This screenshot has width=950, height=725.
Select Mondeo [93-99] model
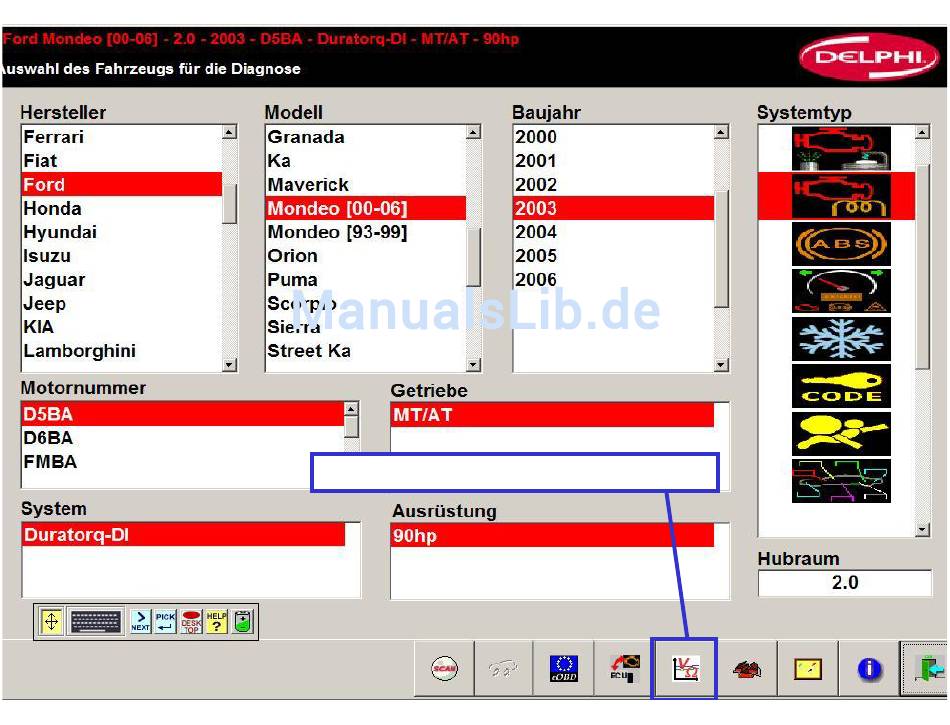tap(366, 232)
